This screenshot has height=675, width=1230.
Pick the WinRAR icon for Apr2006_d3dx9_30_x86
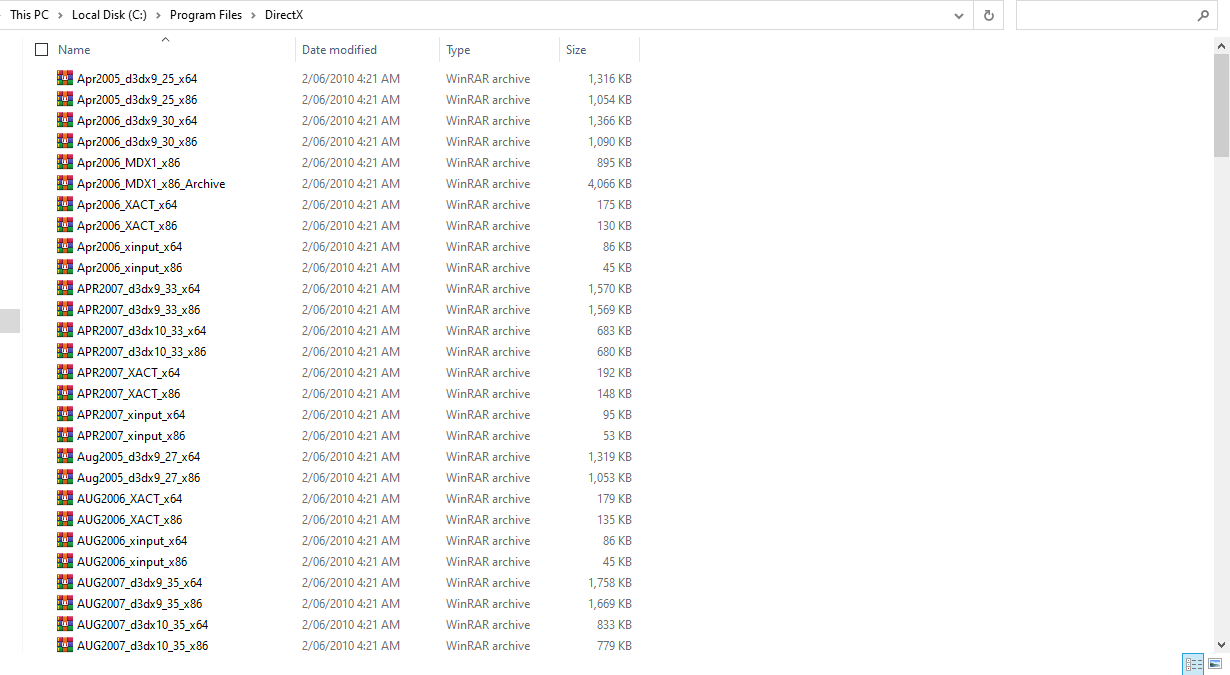click(65, 141)
